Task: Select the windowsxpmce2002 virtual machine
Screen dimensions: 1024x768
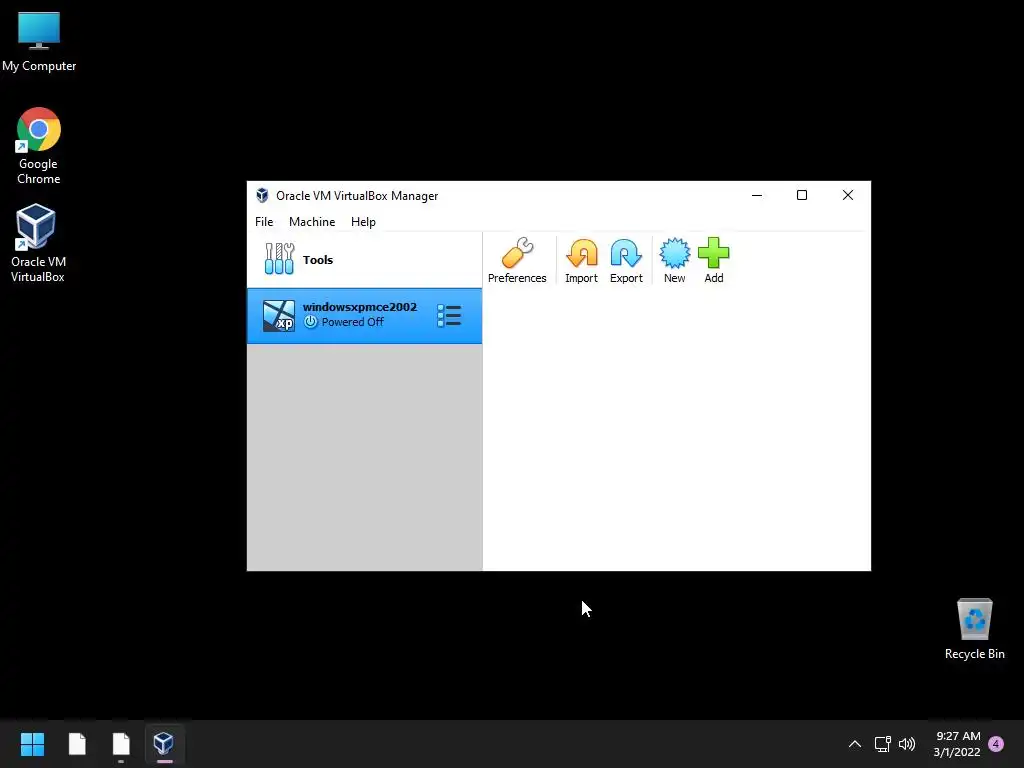Action: pos(364,315)
